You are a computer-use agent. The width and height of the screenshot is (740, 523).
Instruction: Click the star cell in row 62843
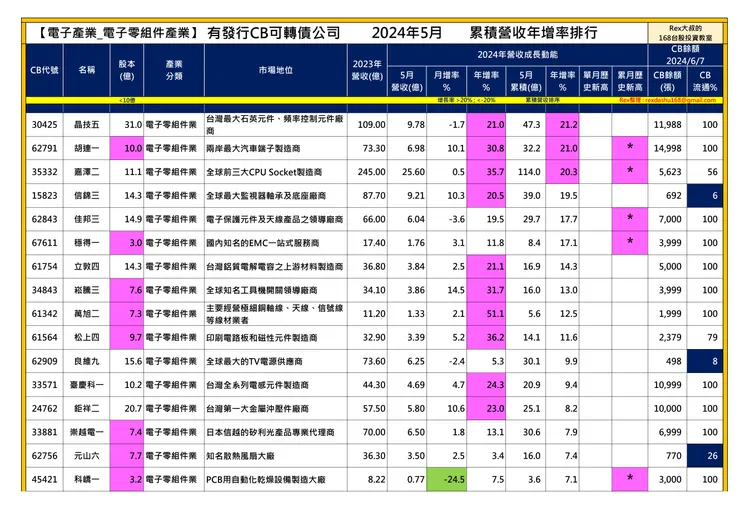[x=630, y=219]
